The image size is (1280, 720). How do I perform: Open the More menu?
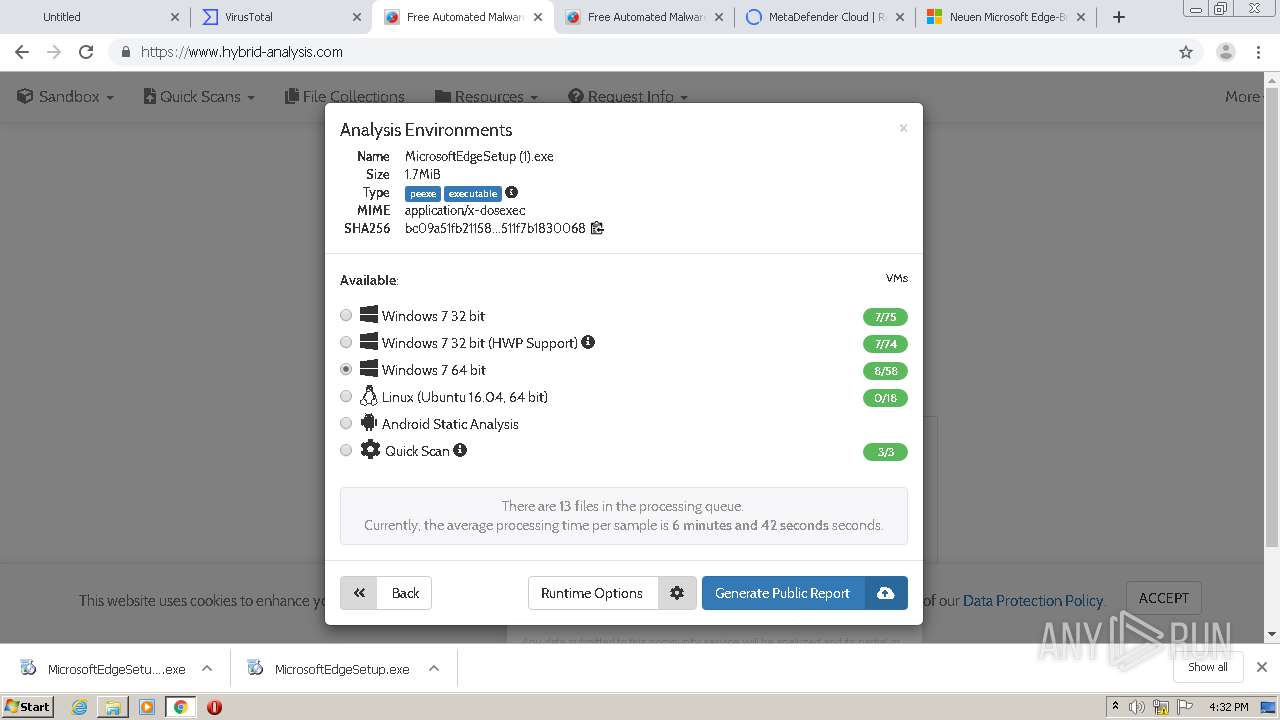pos(1243,97)
